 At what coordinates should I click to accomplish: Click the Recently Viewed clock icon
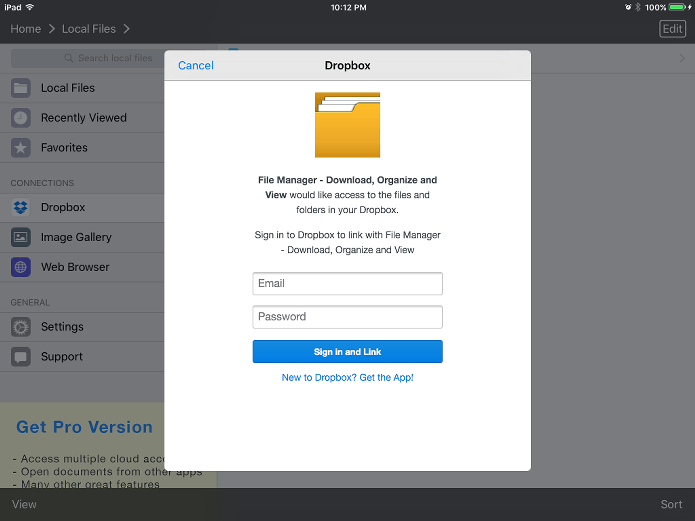coord(20,118)
